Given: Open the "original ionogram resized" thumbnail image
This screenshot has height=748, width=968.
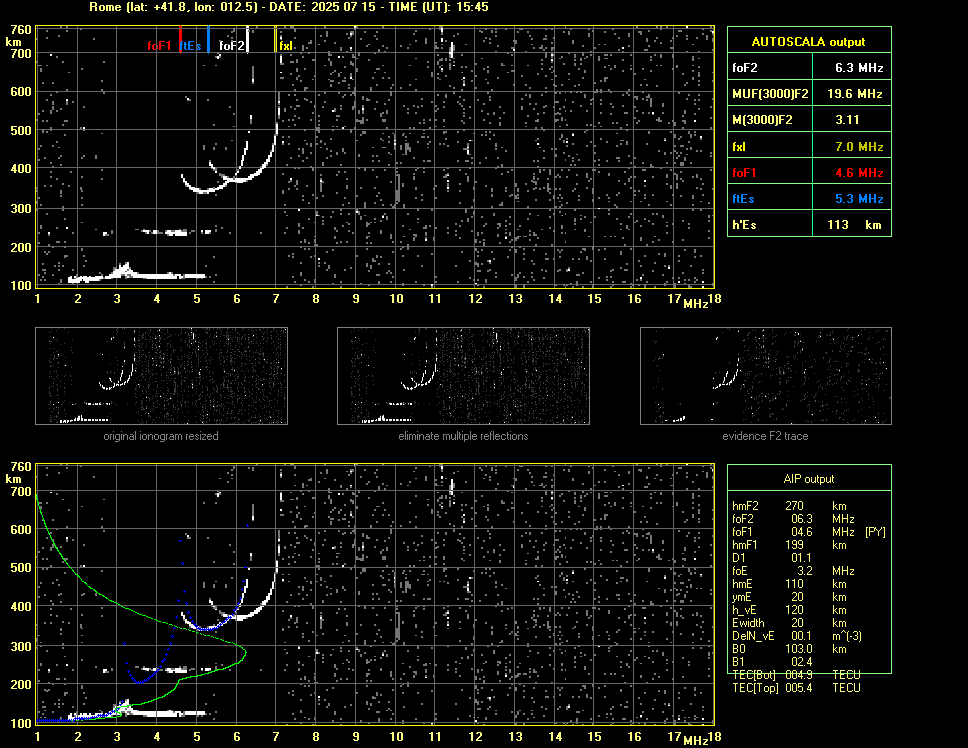Looking at the screenshot, I should [x=161, y=376].
